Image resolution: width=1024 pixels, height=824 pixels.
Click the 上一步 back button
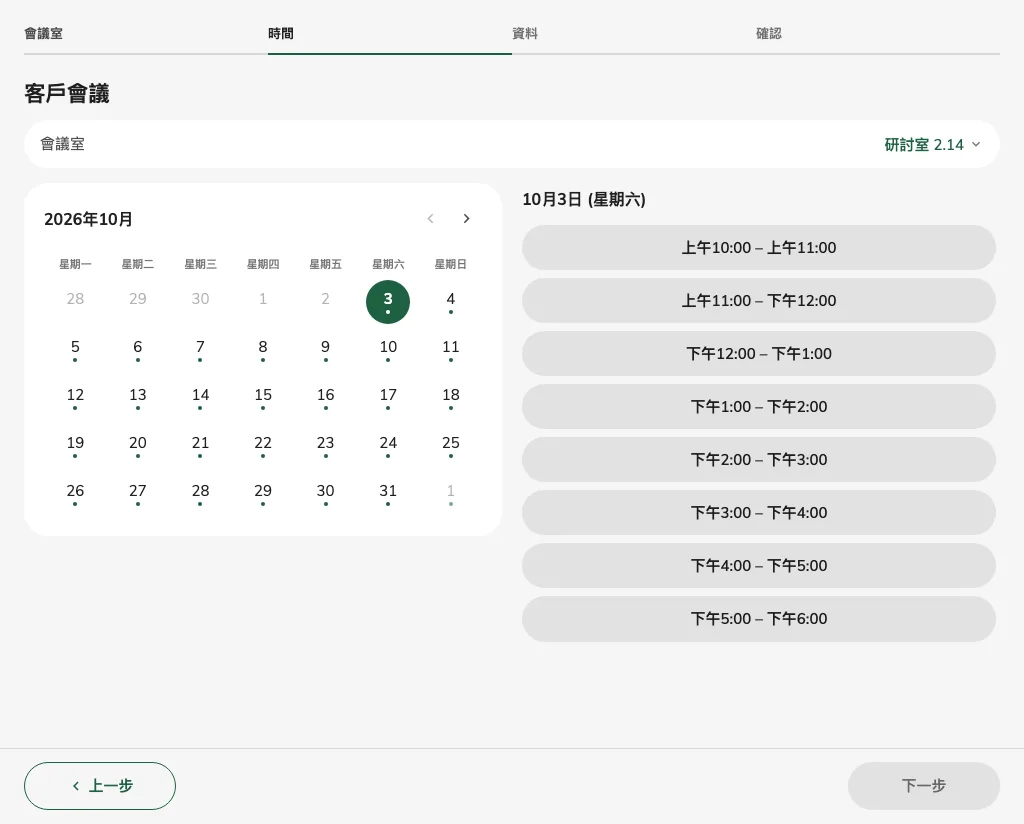100,786
